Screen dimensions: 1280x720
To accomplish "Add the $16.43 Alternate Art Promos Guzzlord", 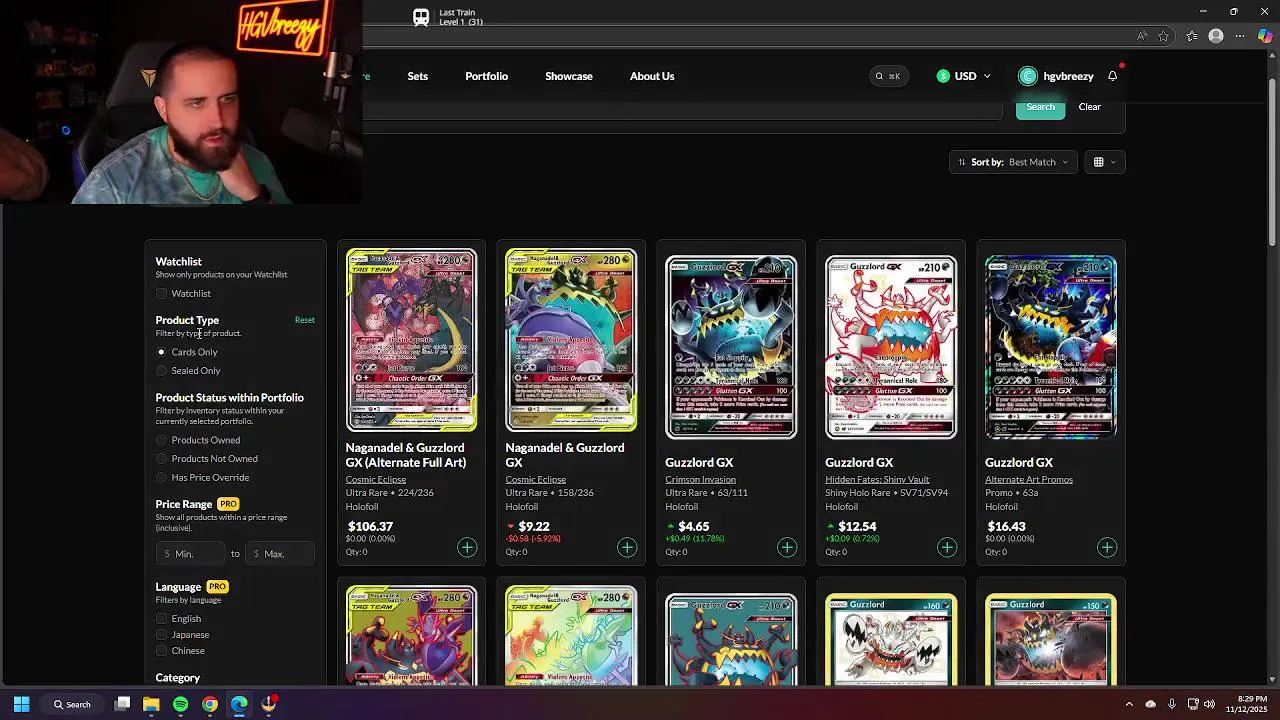I will (1107, 547).
